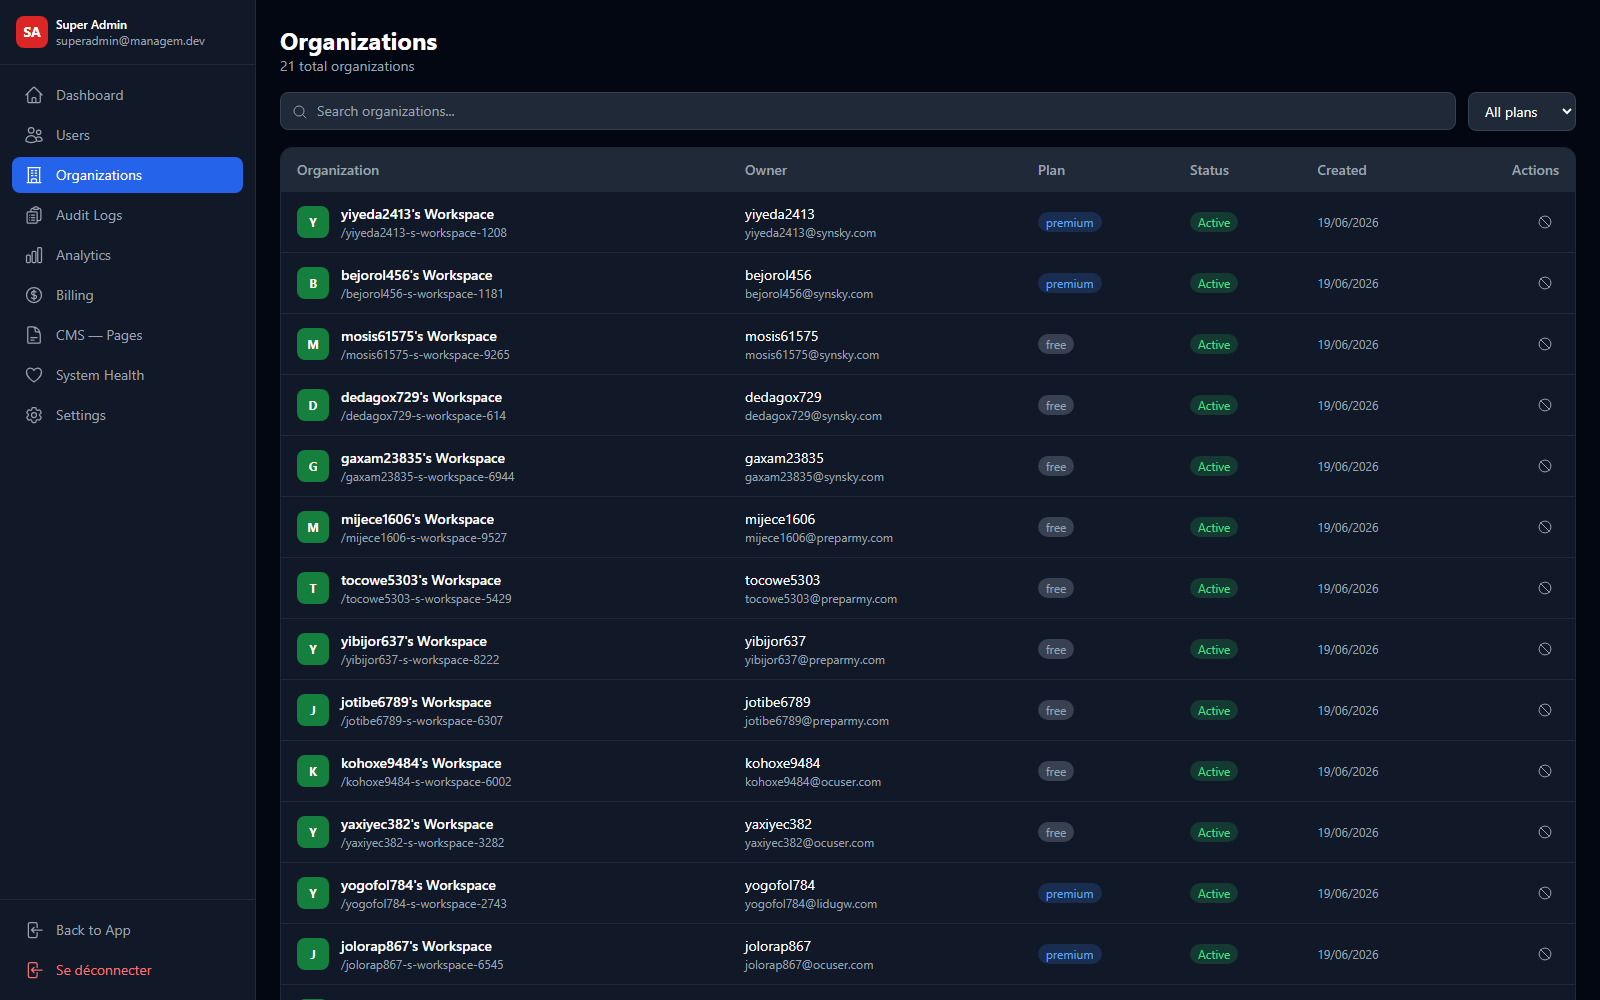Click suspend icon for bejorol456's Workspace
This screenshot has width=1600, height=1000.
pyautogui.click(x=1545, y=283)
